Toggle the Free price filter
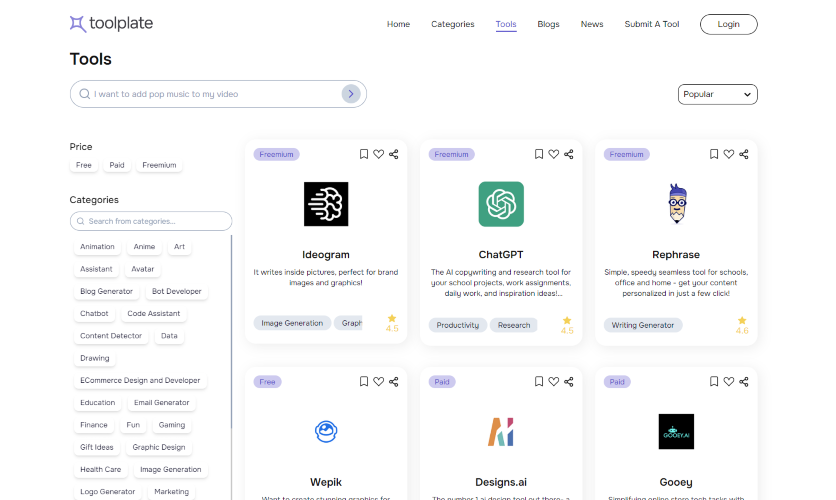 point(84,165)
